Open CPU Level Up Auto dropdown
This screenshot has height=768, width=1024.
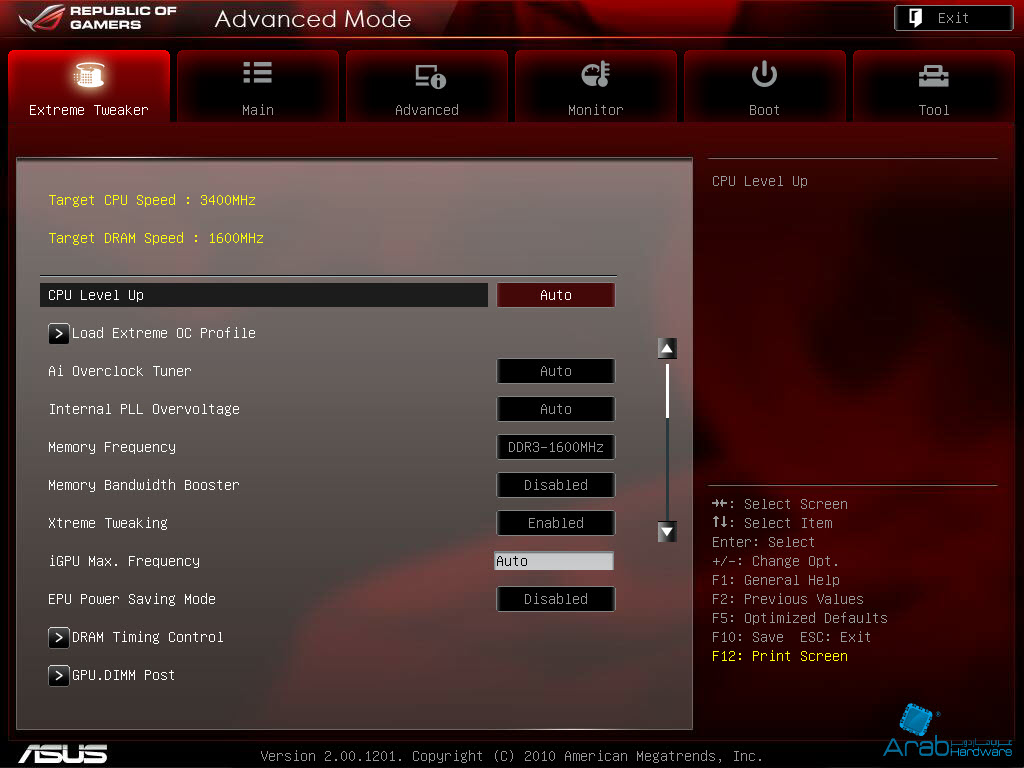click(x=556, y=295)
